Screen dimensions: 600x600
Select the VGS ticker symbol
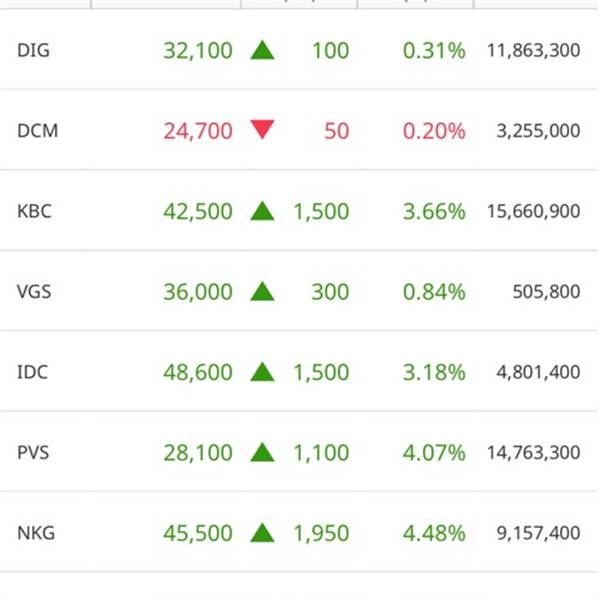pos(34,292)
